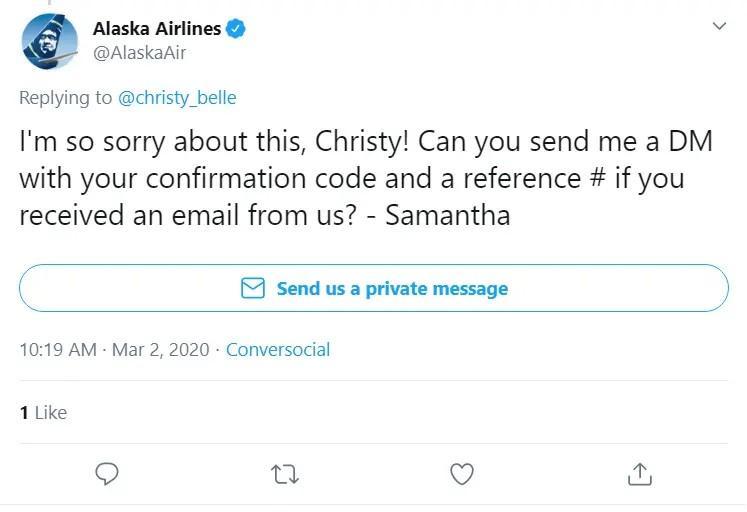View who liked via 1 Like

(43, 412)
